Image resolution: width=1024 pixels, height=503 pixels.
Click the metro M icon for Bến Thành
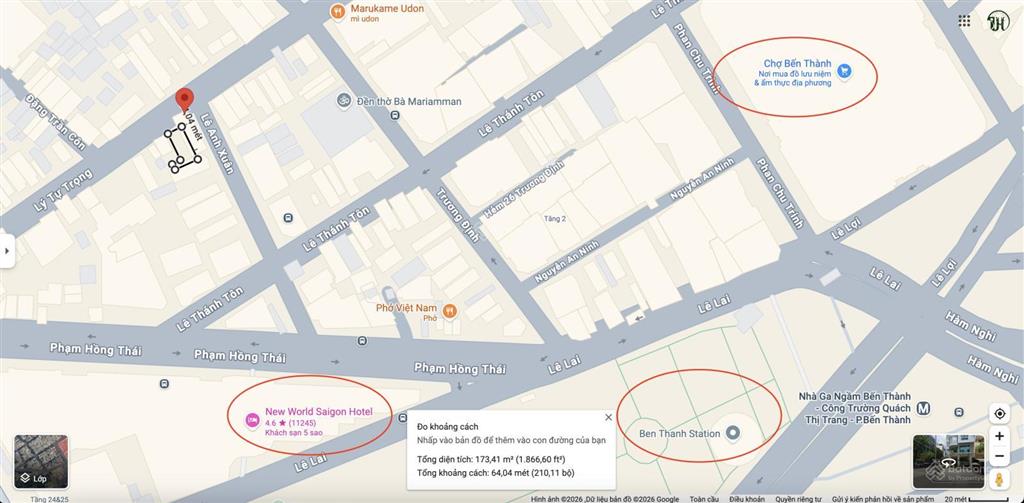(923, 408)
